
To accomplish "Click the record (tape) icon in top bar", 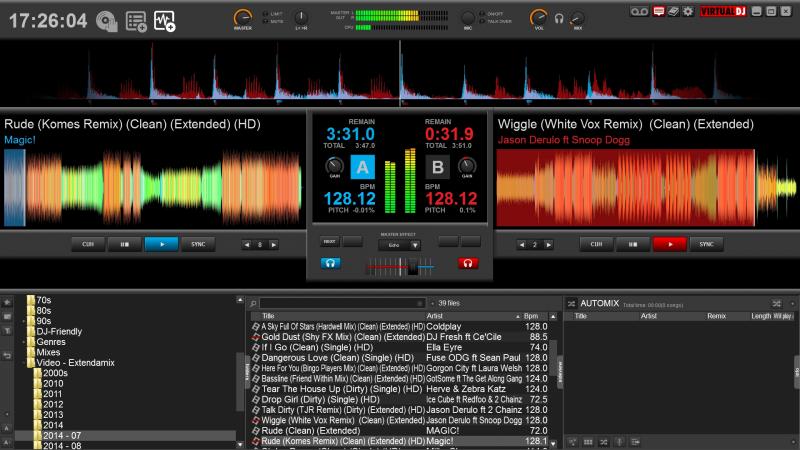I will click(641, 11).
